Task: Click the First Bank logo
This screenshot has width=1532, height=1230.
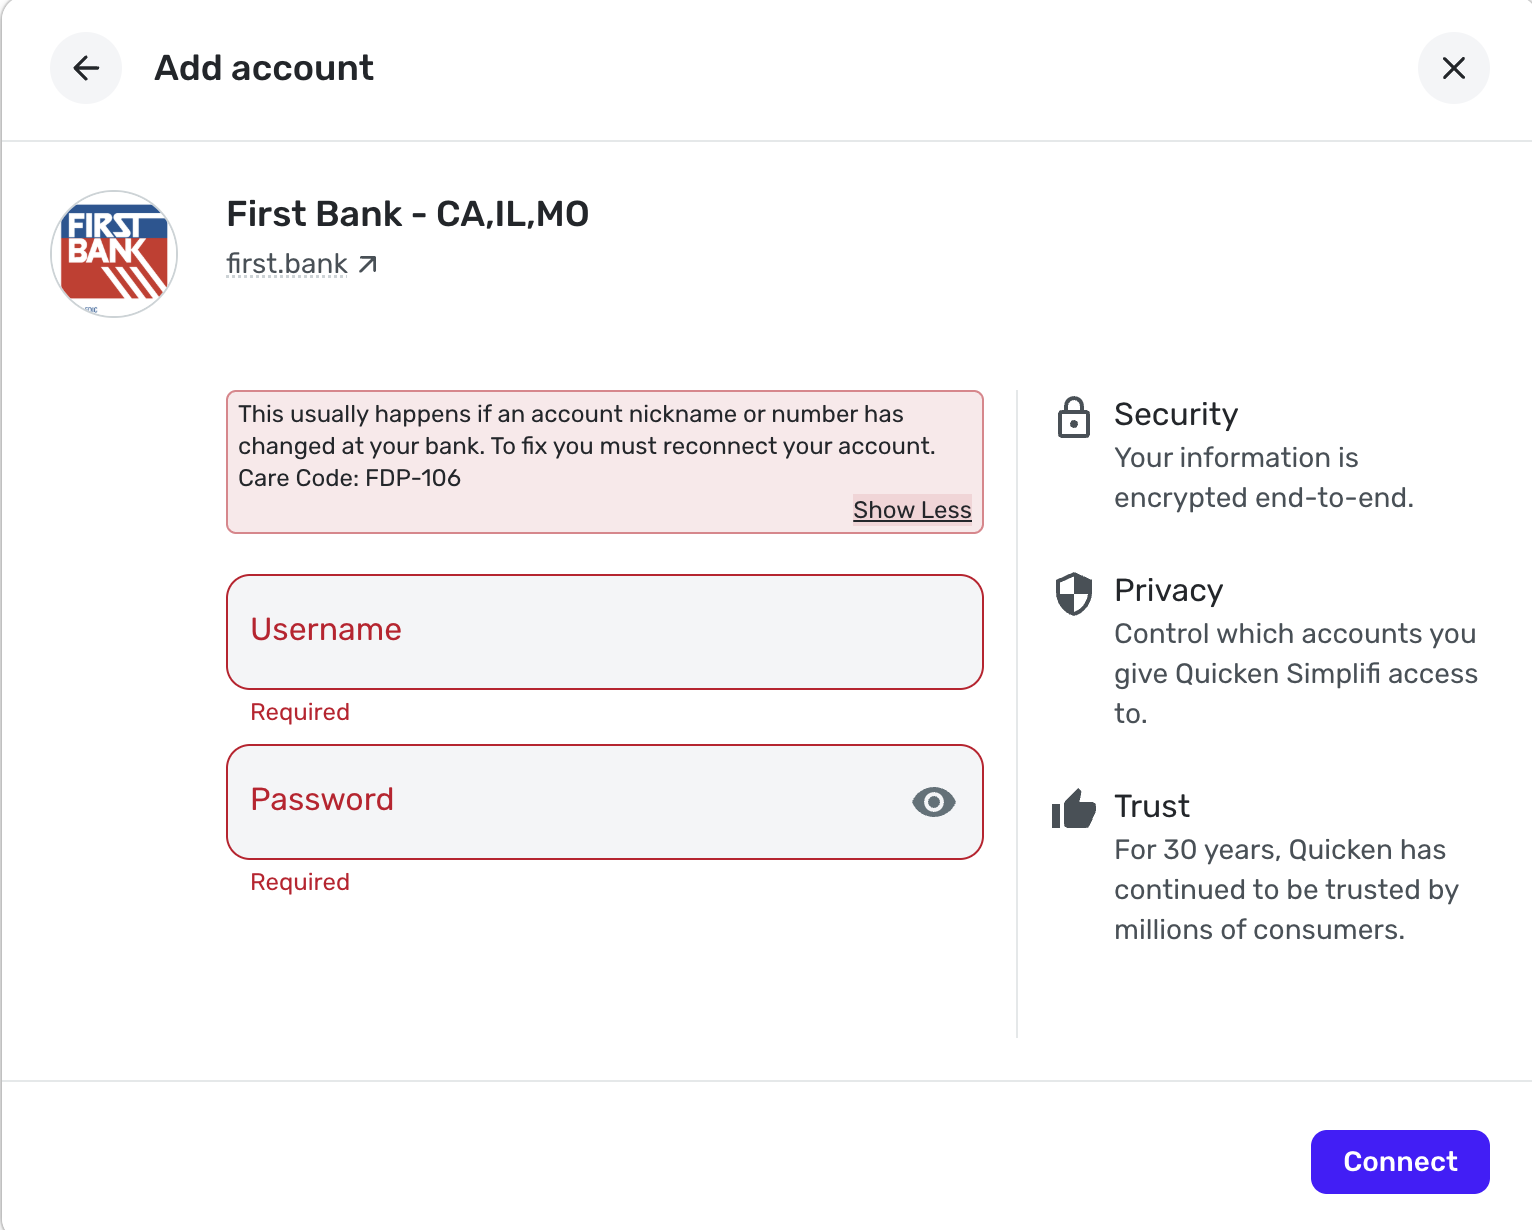Action: (114, 254)
